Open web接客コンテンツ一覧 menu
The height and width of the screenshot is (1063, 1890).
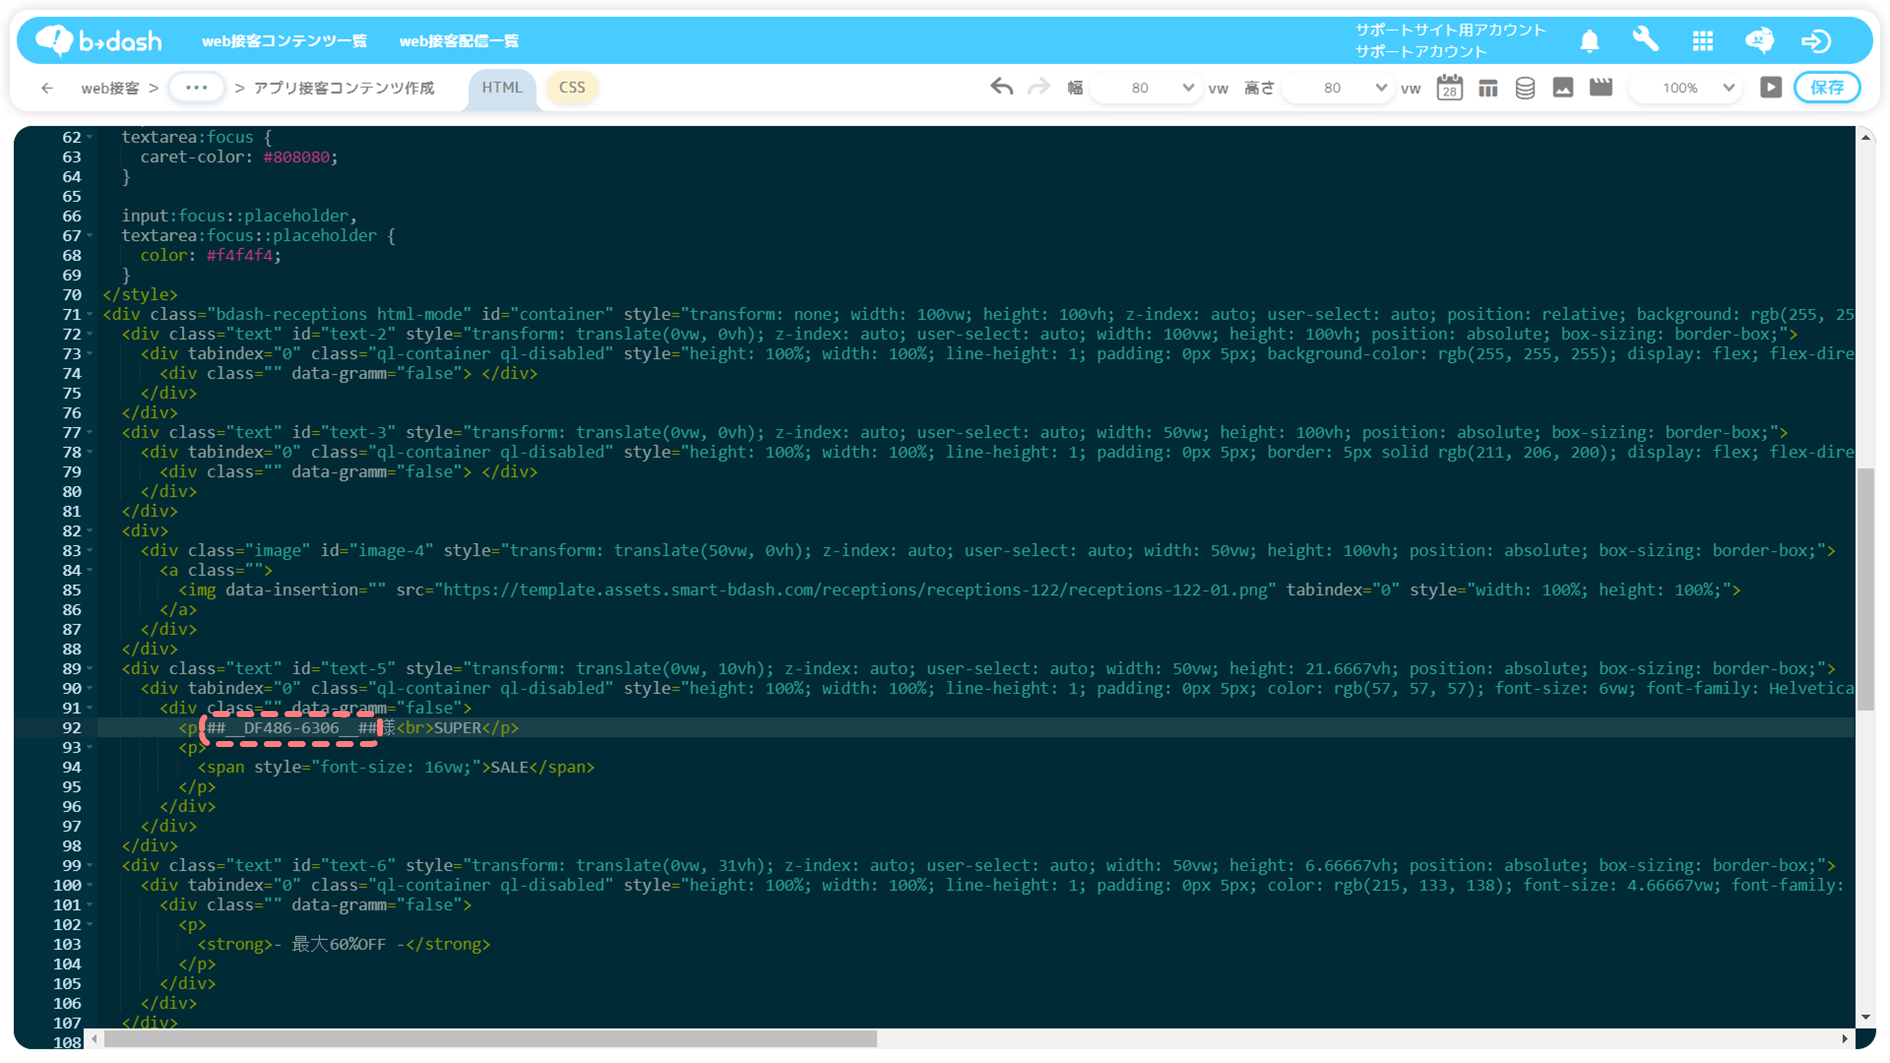(x=284, y=41)
